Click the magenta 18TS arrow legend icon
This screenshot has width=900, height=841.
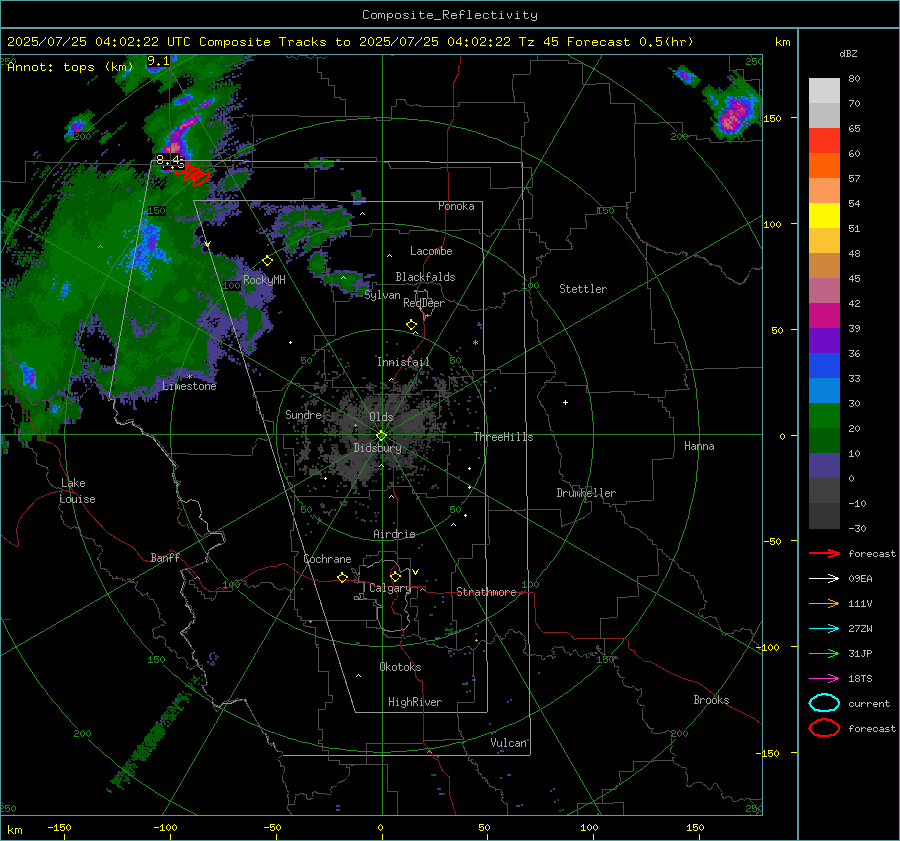824,679
